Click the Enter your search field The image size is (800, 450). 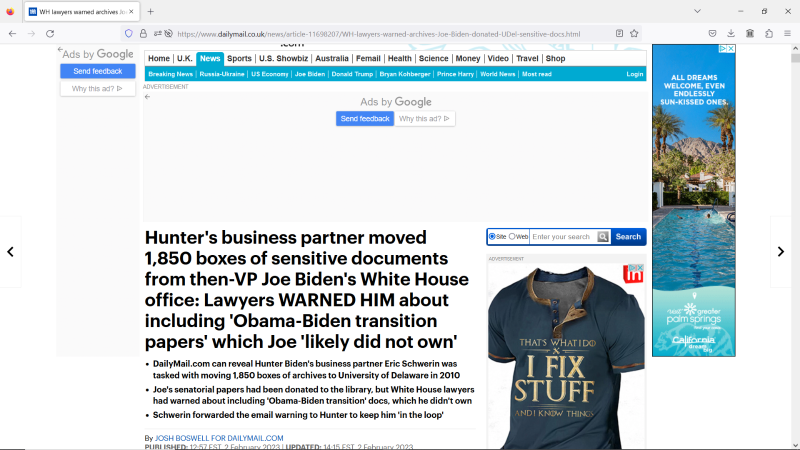563,237
